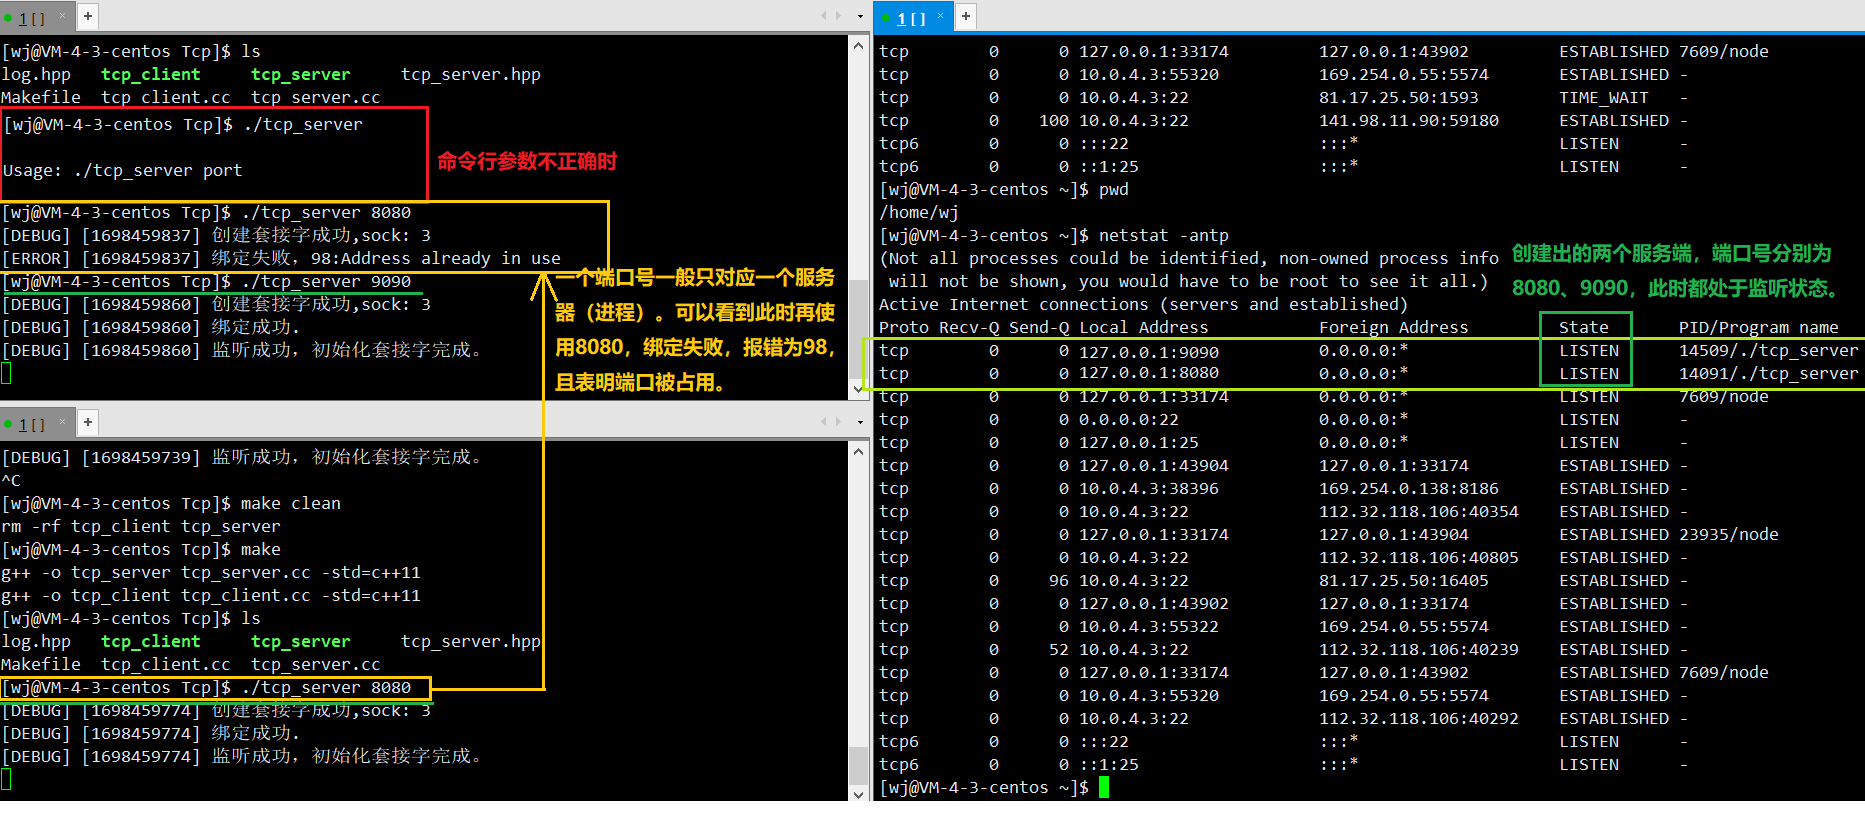Click local address '127.0.0.1:8080'

[1149, 373]
